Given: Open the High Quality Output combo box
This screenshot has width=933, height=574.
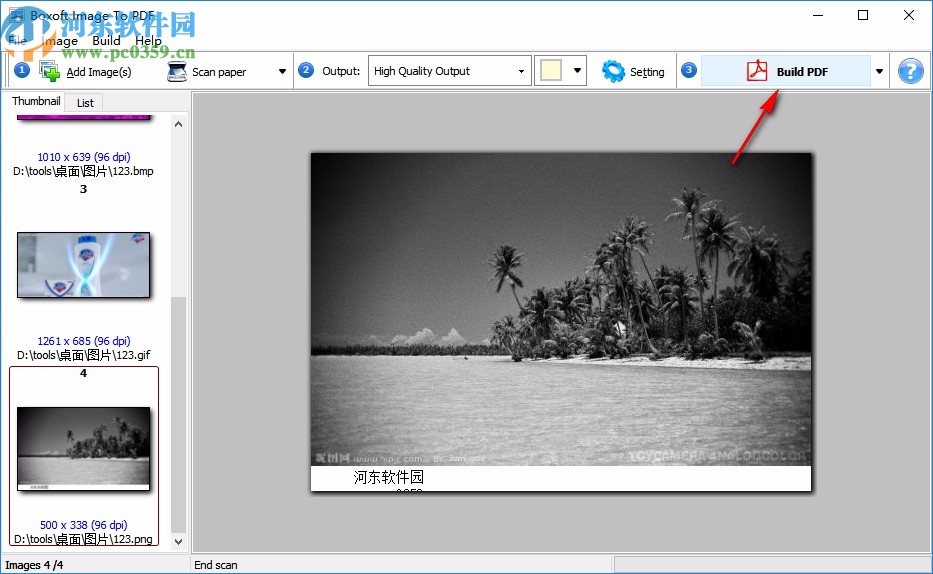Looking at the screenshot, I should point(449,71).
